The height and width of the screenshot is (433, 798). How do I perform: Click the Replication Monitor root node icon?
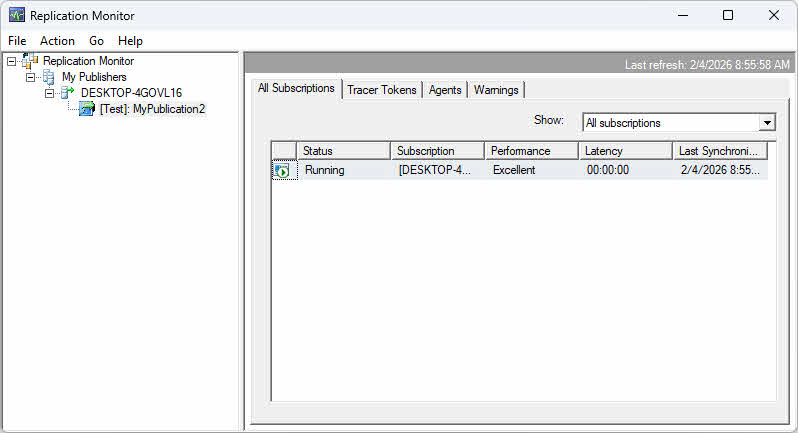tap(30, 61)
